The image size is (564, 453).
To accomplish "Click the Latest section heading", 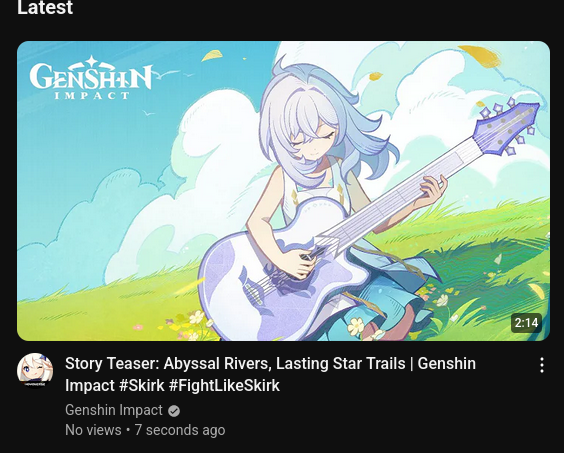I will (45, 7).
